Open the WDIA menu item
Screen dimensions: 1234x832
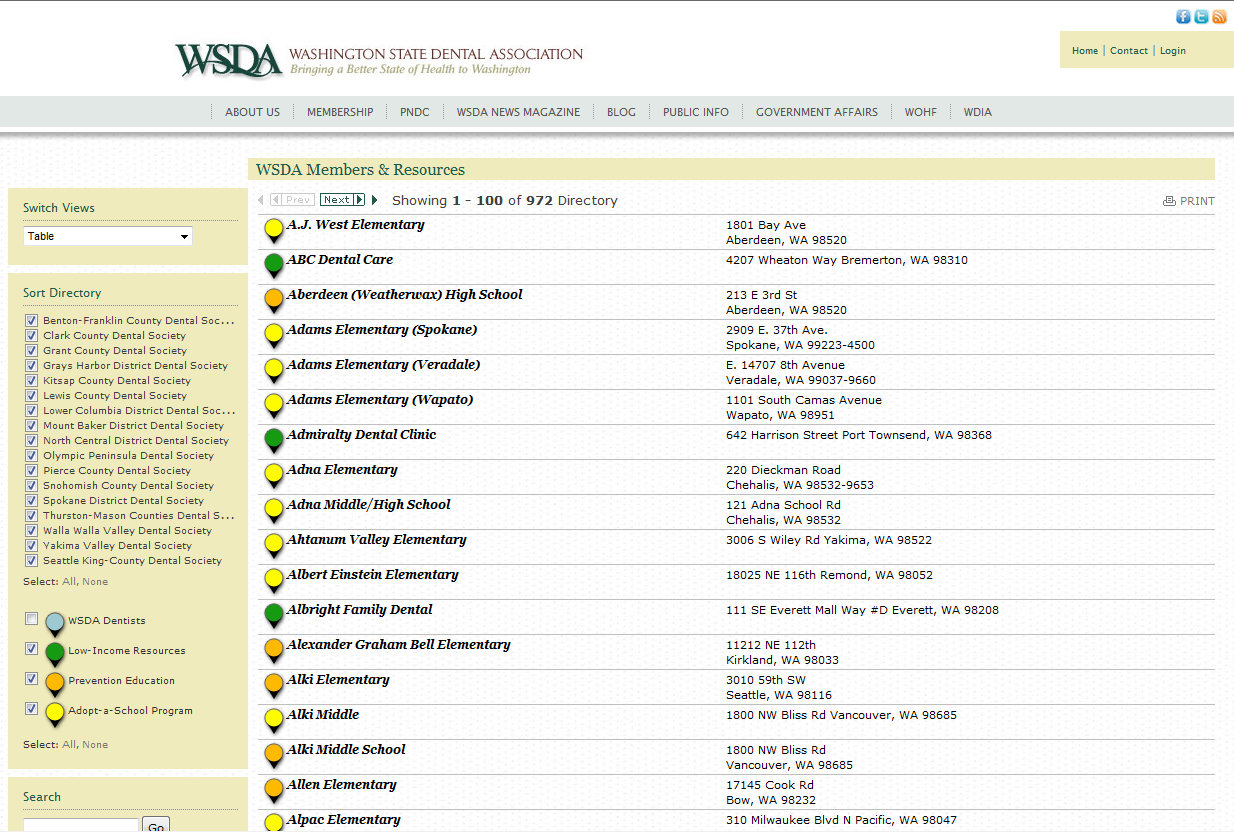click(978, 112)
